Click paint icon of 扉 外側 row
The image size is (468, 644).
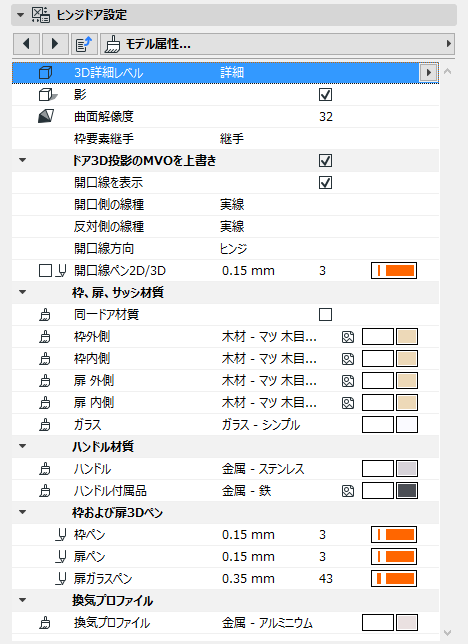pos(45,381)
